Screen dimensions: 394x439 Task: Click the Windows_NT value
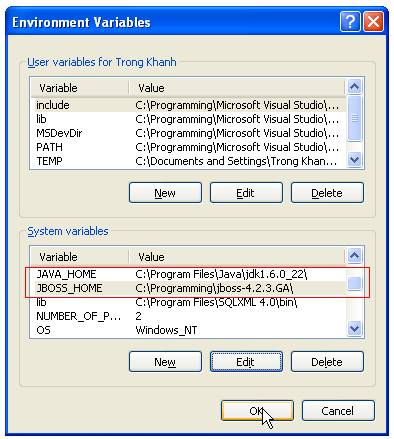(166, 330)
